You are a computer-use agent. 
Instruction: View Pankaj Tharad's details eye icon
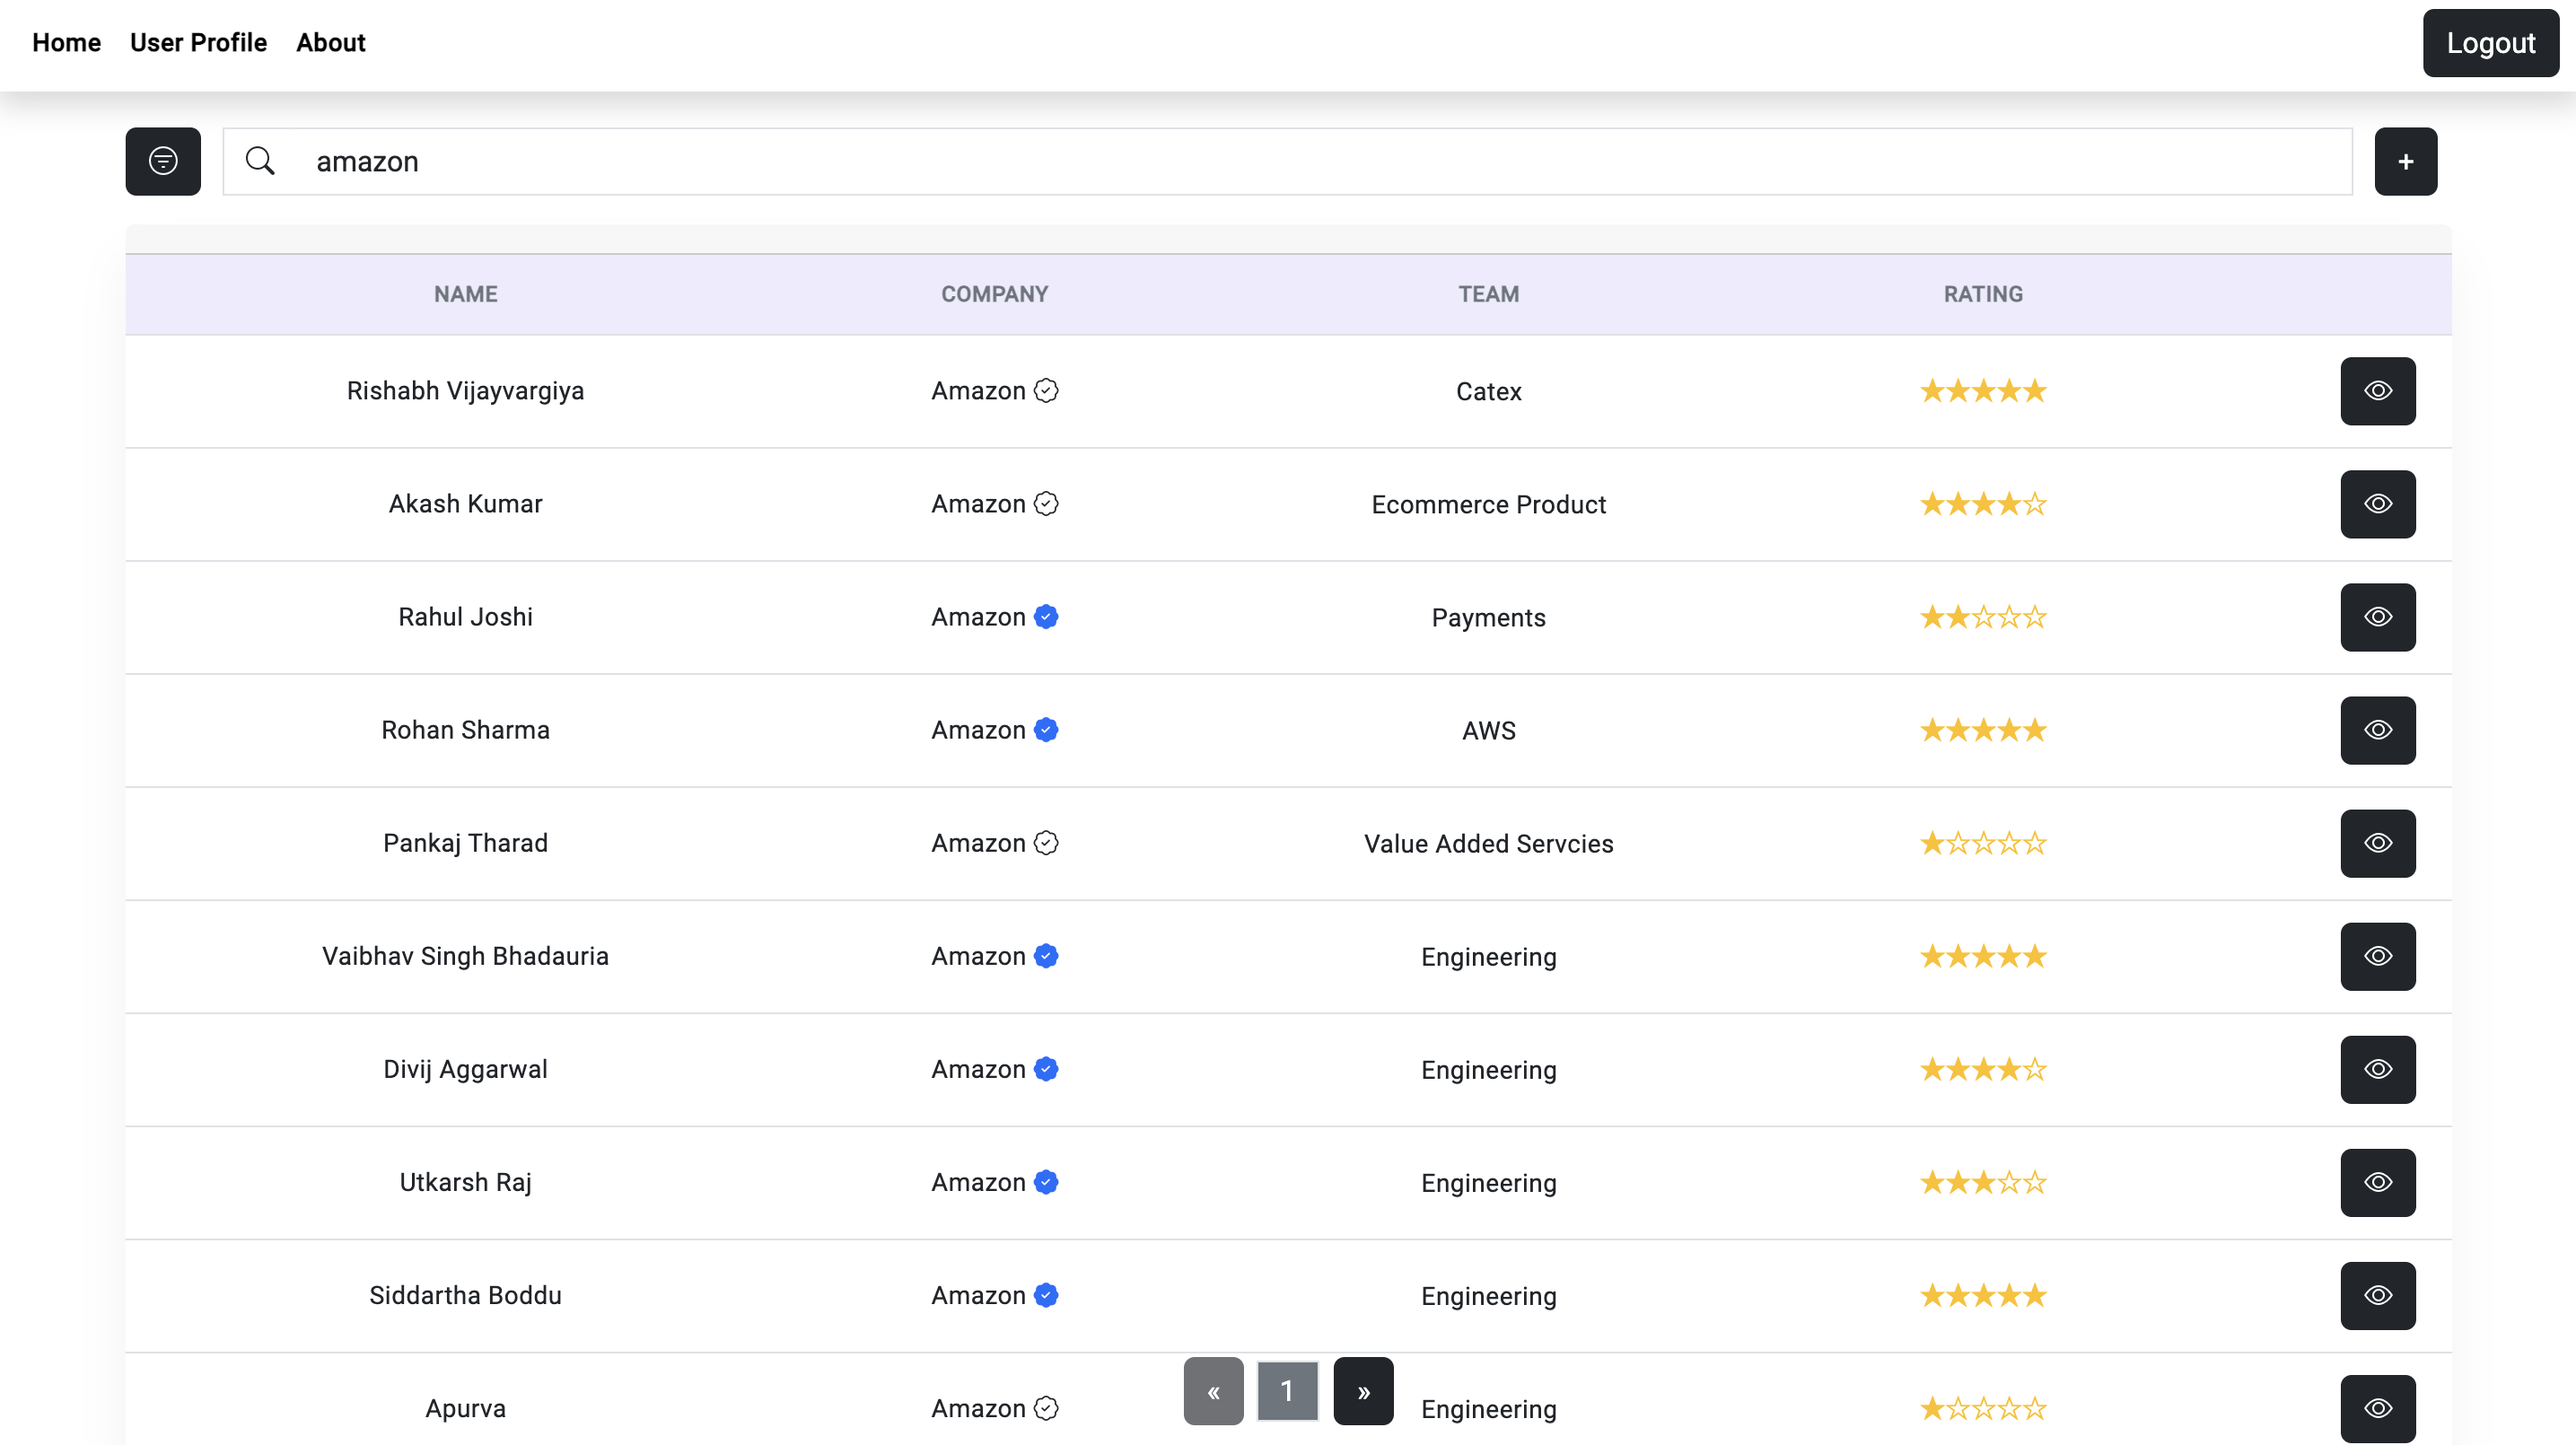[x=2378, y=843]
